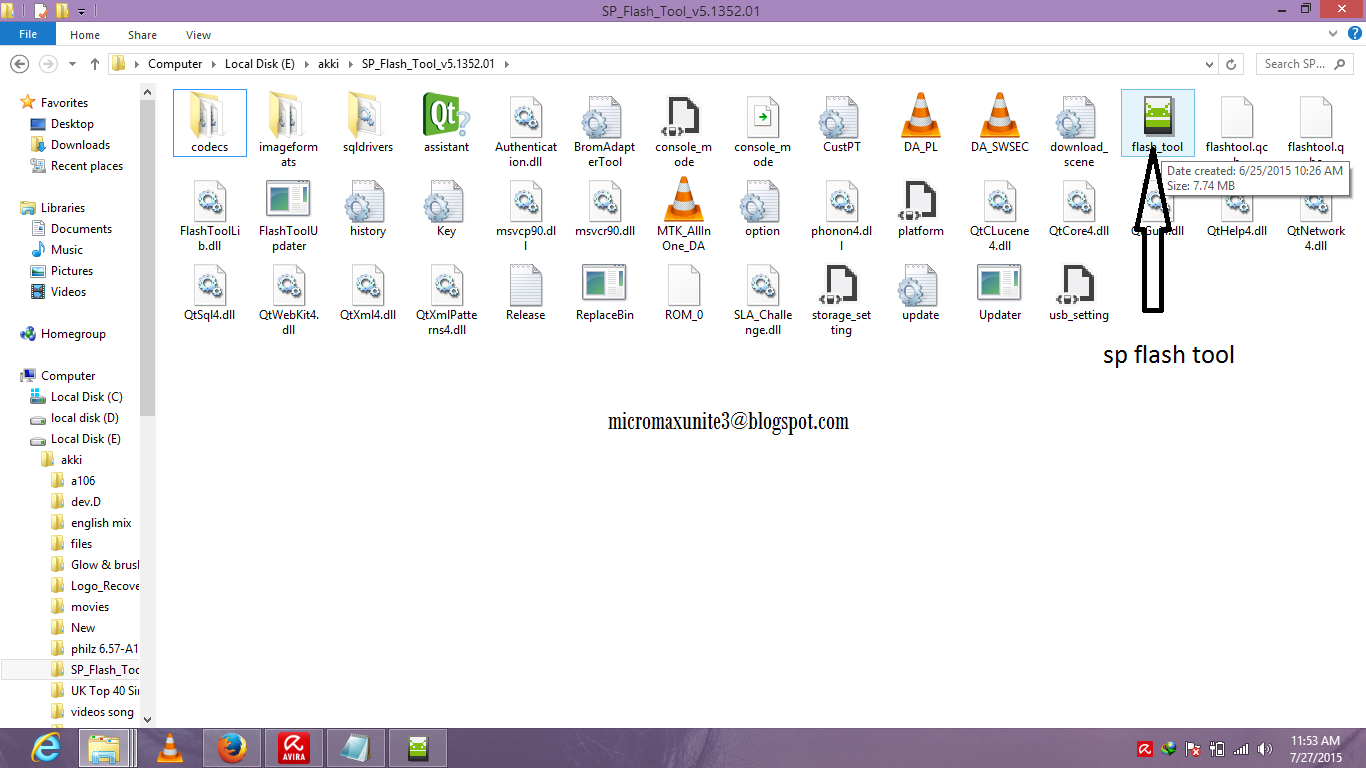Click the Local Disk (E) breadcrumb
Image resolution: width=1366 pixels, height=768 pixels.
tap(260, 64)
